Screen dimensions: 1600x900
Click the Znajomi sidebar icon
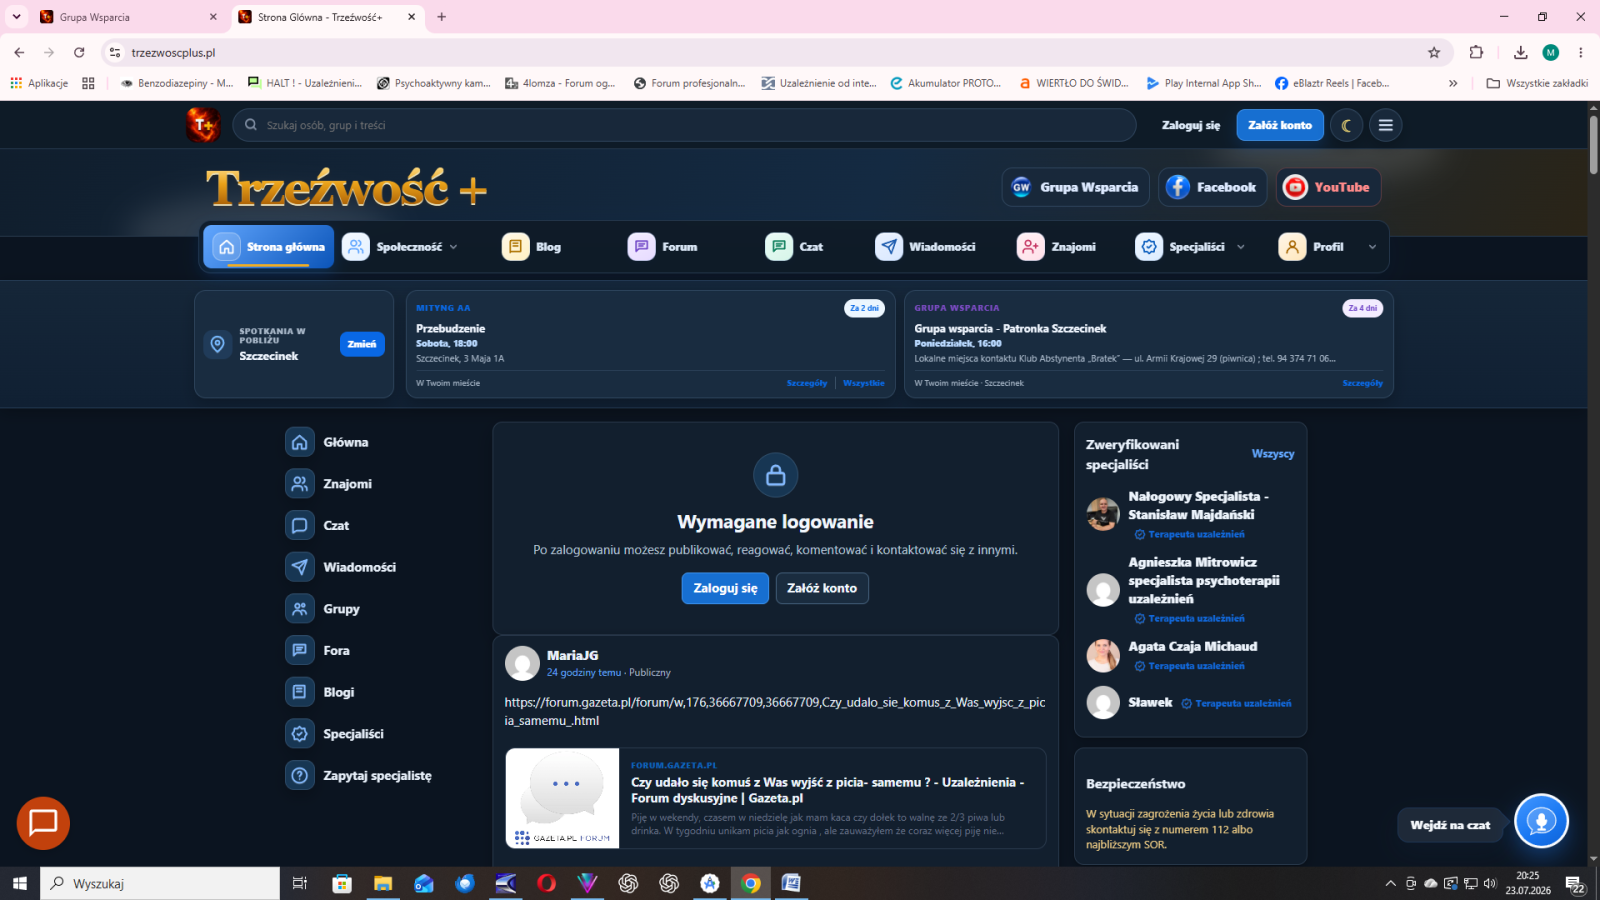[300, 484]
